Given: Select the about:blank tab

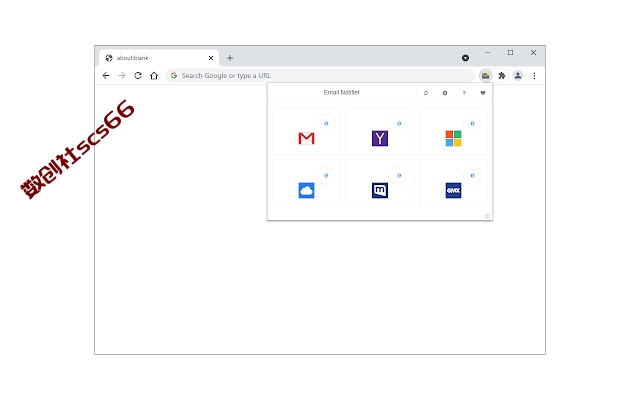Looking at the screenshot, I should [x=159, y=58].
